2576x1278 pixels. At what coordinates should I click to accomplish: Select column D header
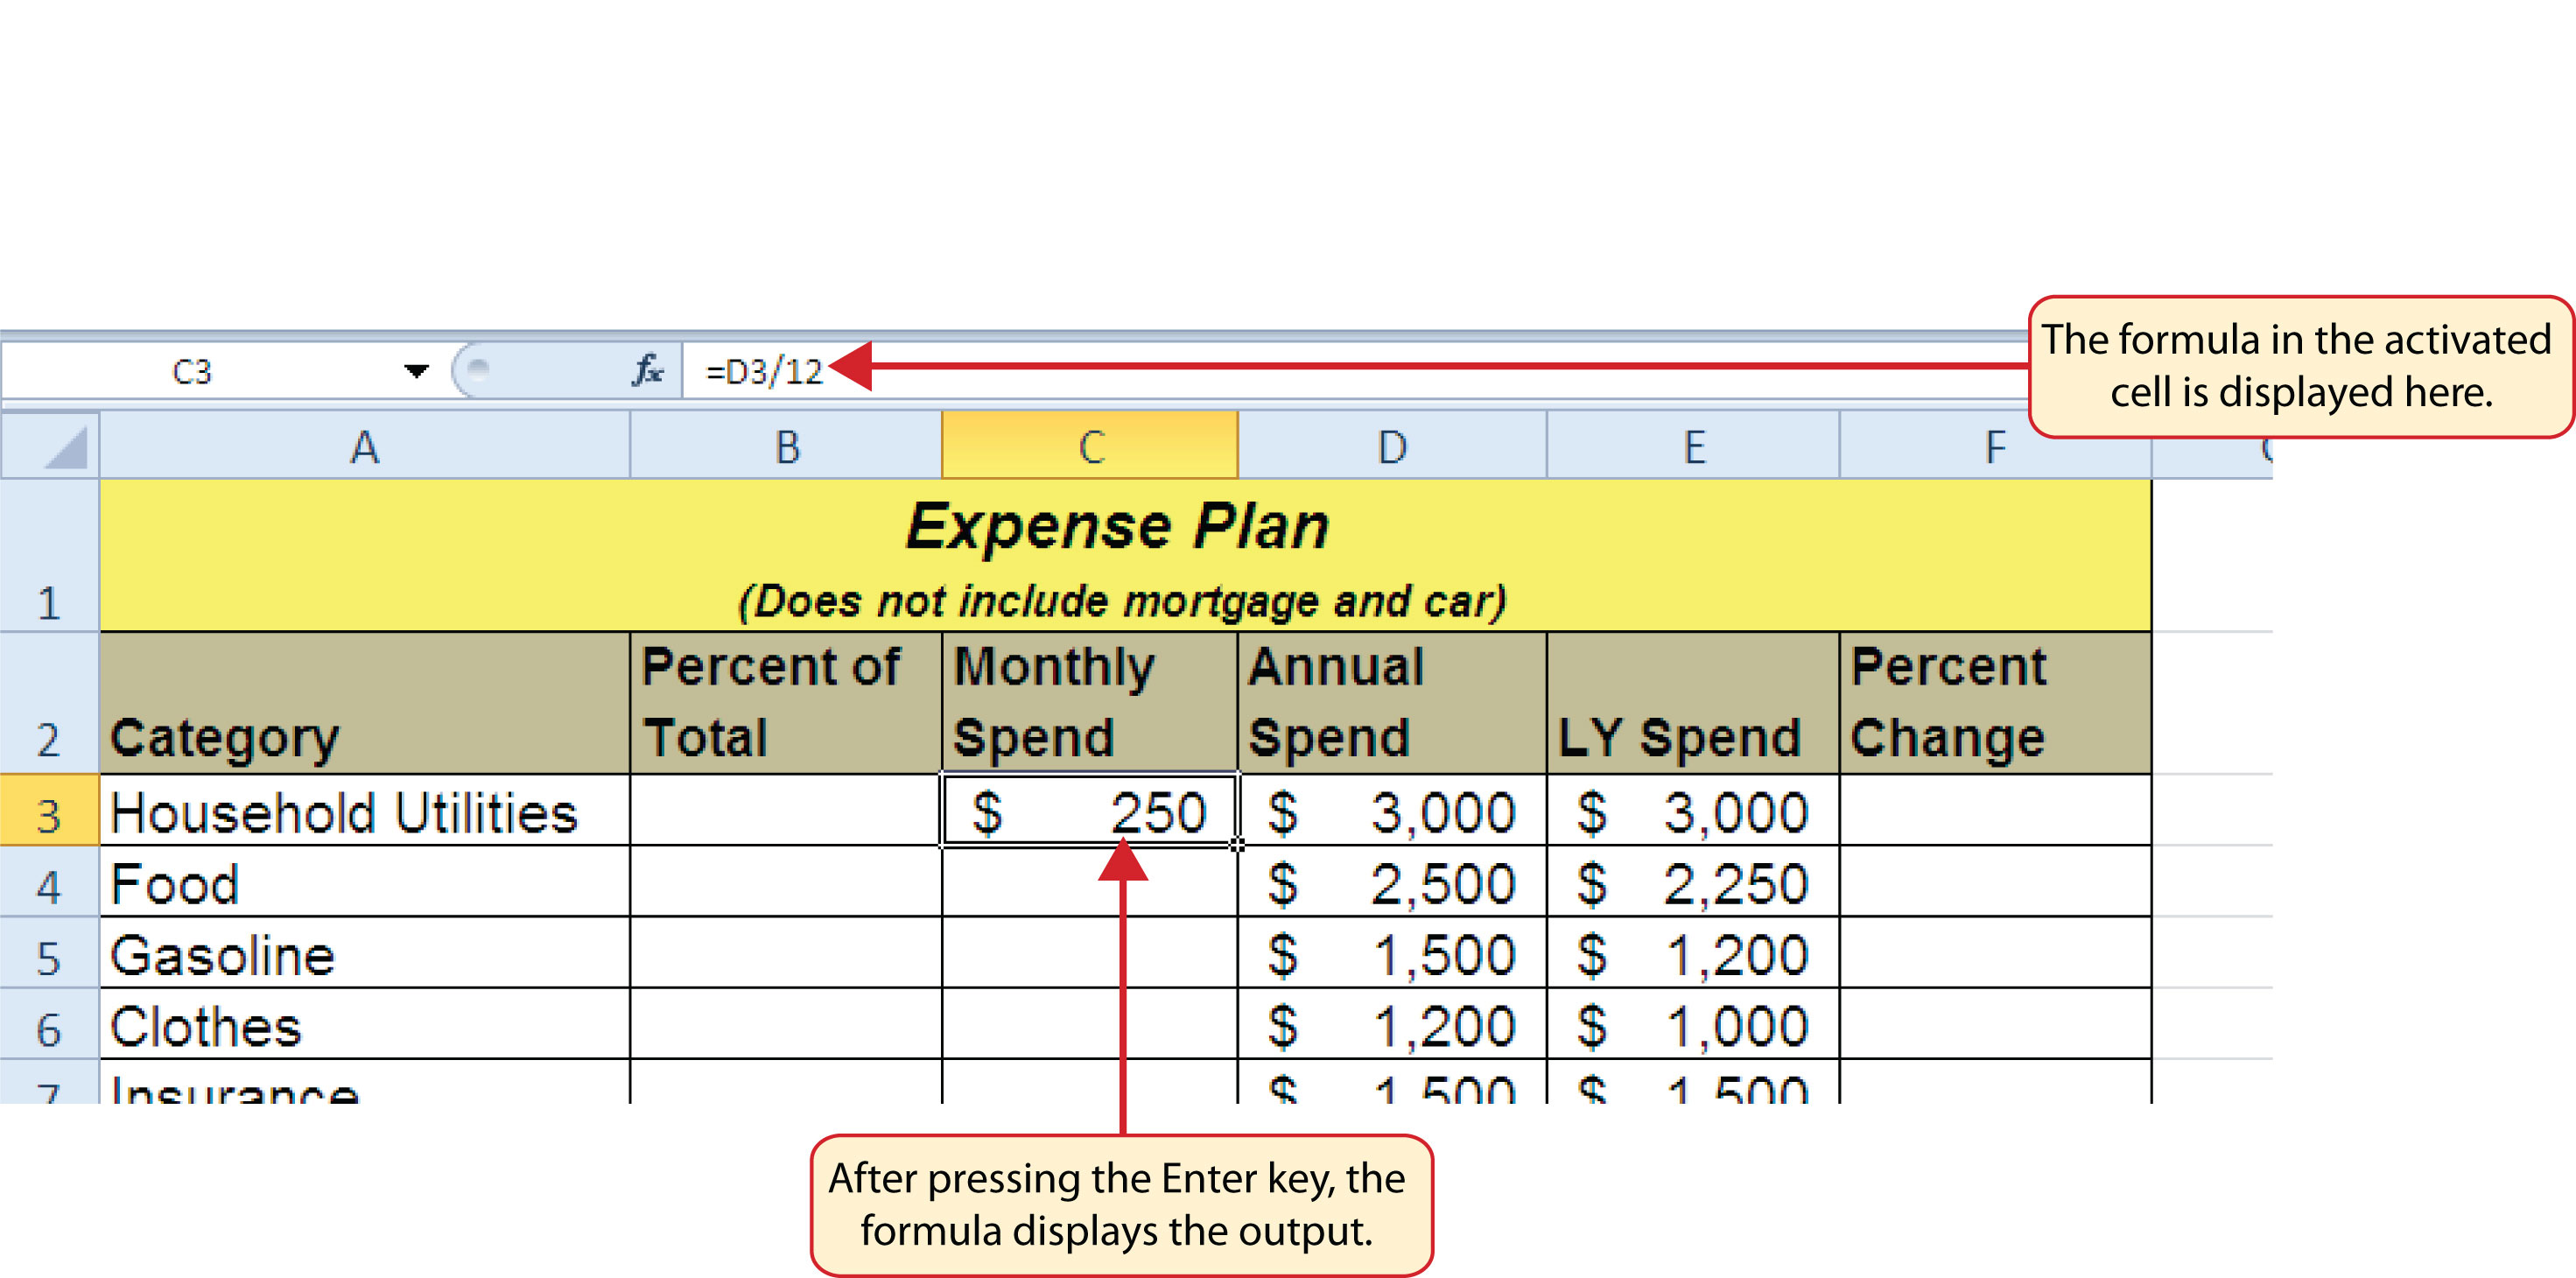(x=1392, y=447)
